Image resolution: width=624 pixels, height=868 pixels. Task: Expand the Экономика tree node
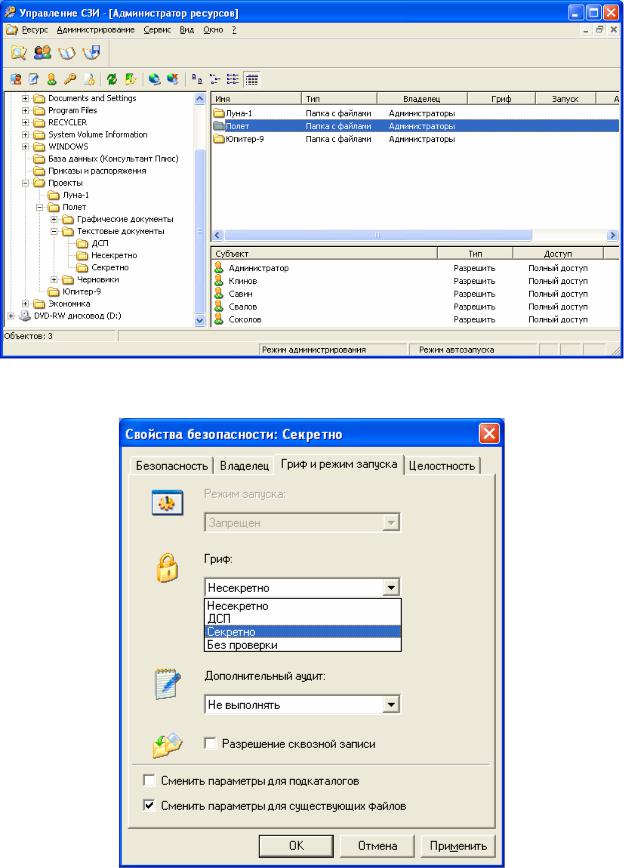[25, 304]
